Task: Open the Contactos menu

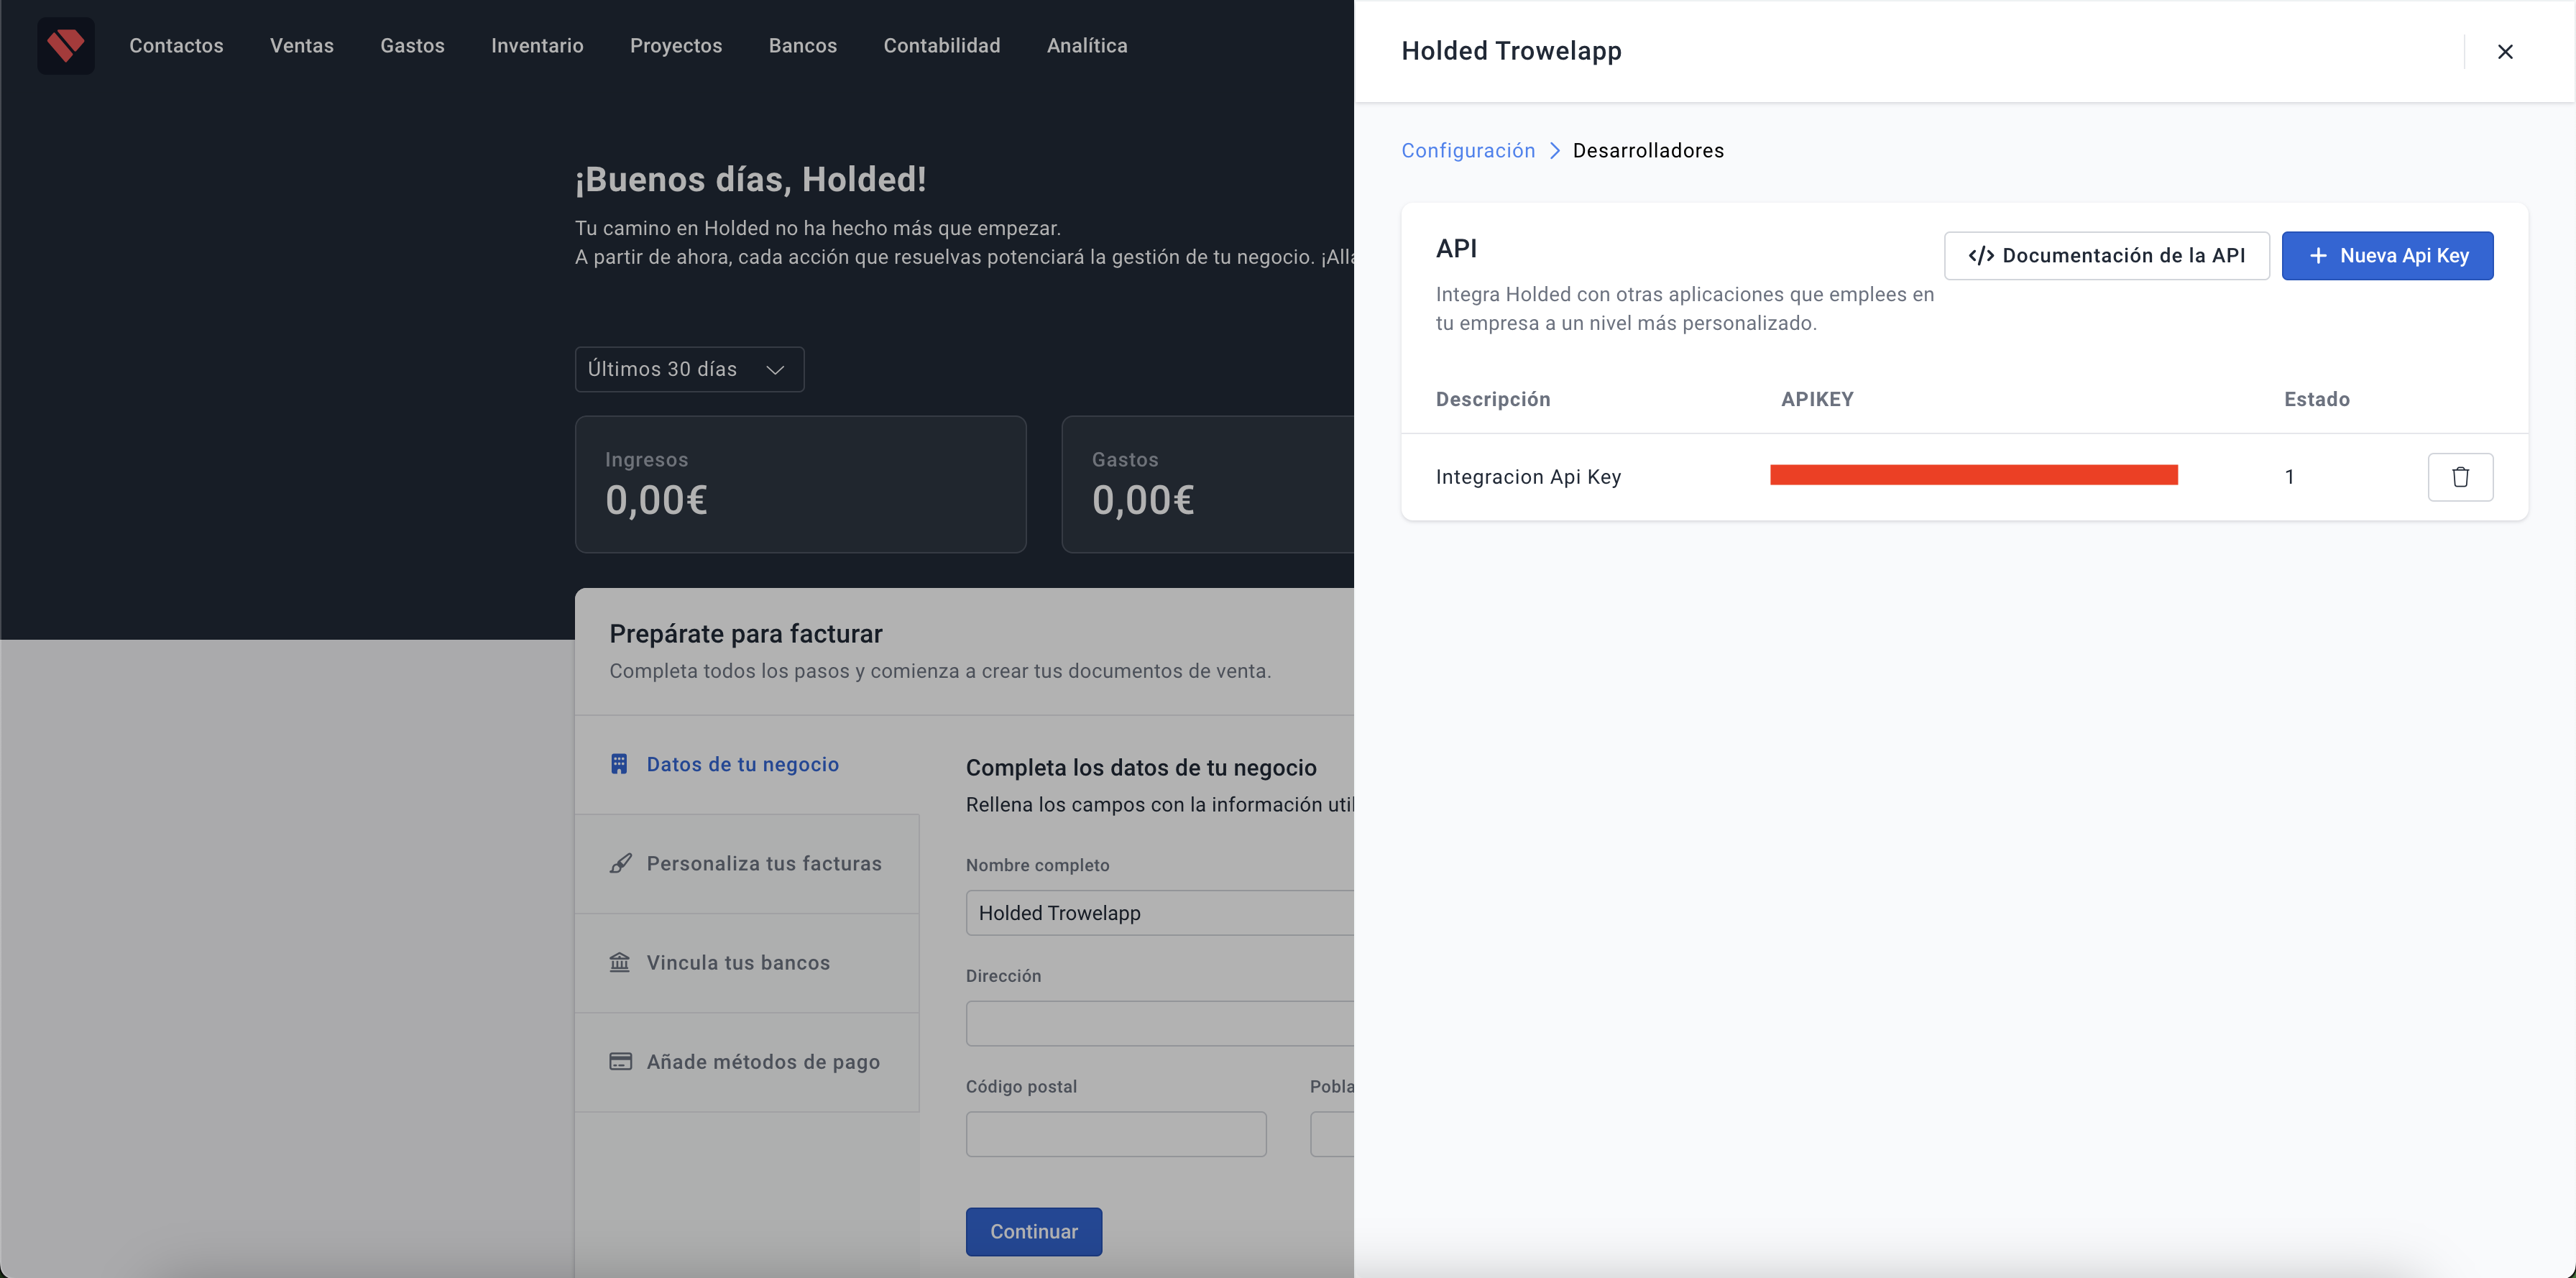Action: pyautogui.click(x=176, y=46)
